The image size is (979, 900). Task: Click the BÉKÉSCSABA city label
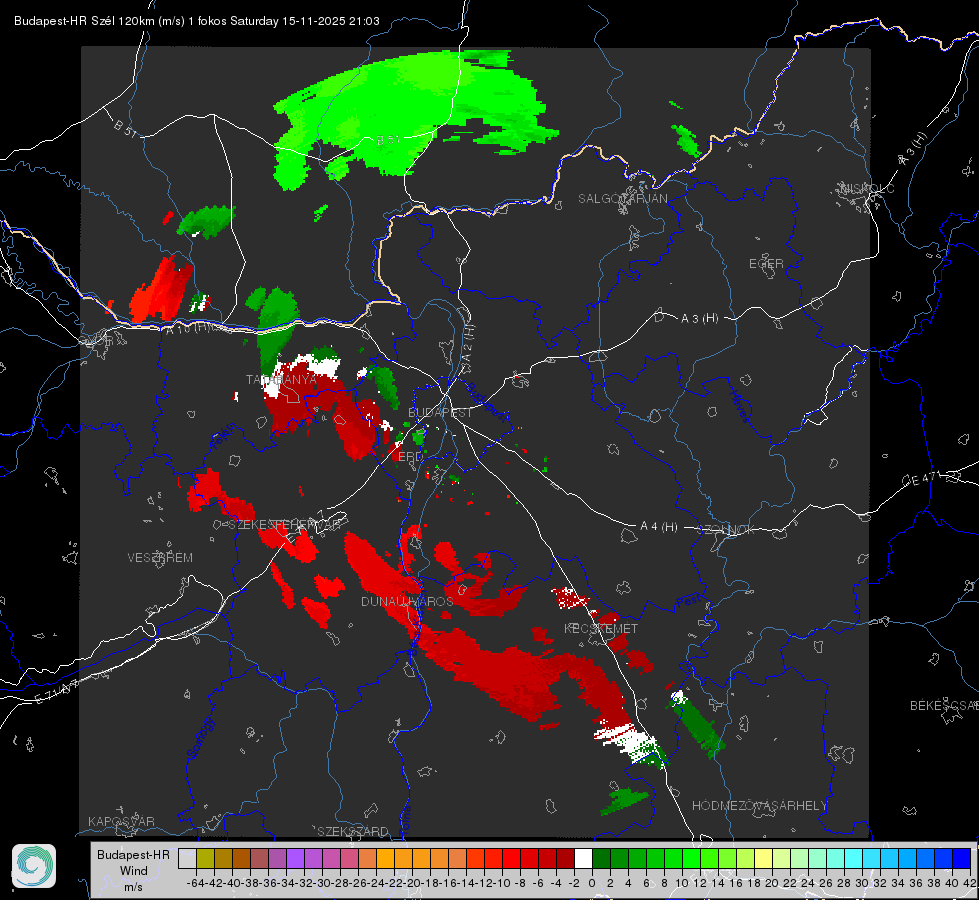[x=943, y=706]
